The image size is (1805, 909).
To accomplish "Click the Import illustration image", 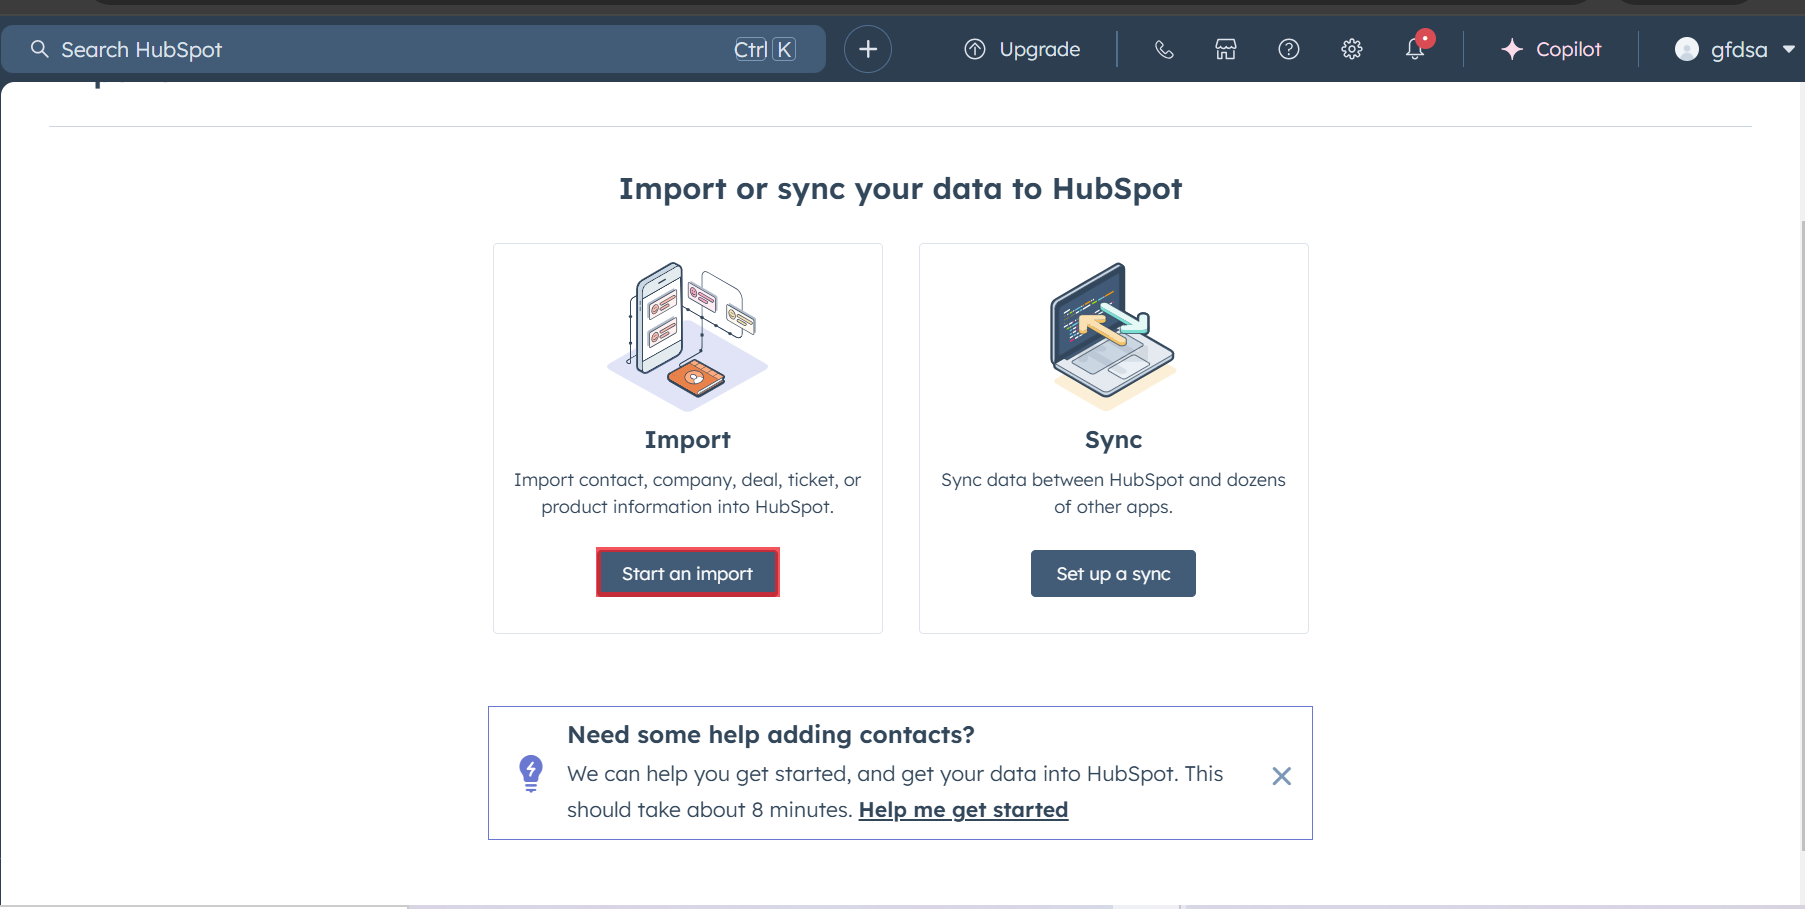I will 688,336.
